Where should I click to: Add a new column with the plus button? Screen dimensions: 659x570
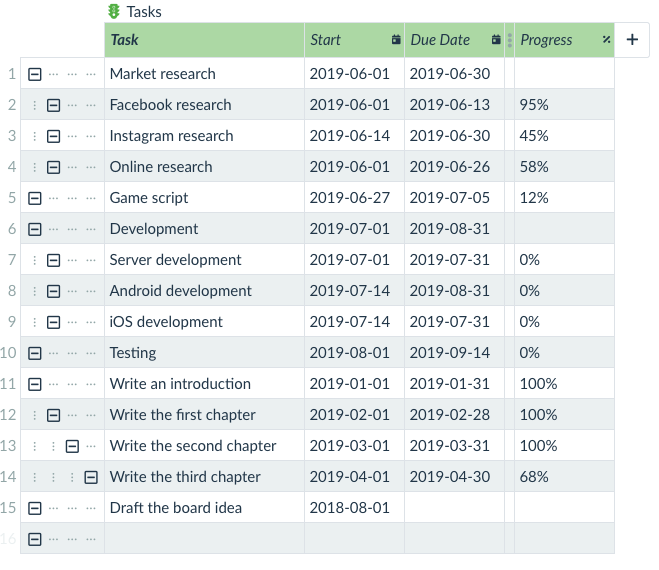click(x=631, y=40)
